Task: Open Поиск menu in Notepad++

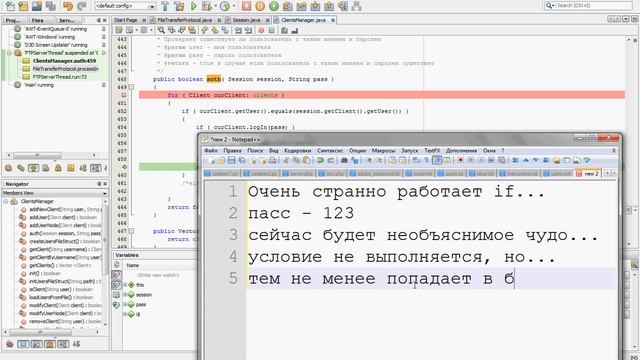Action: [x=255, y=151]
